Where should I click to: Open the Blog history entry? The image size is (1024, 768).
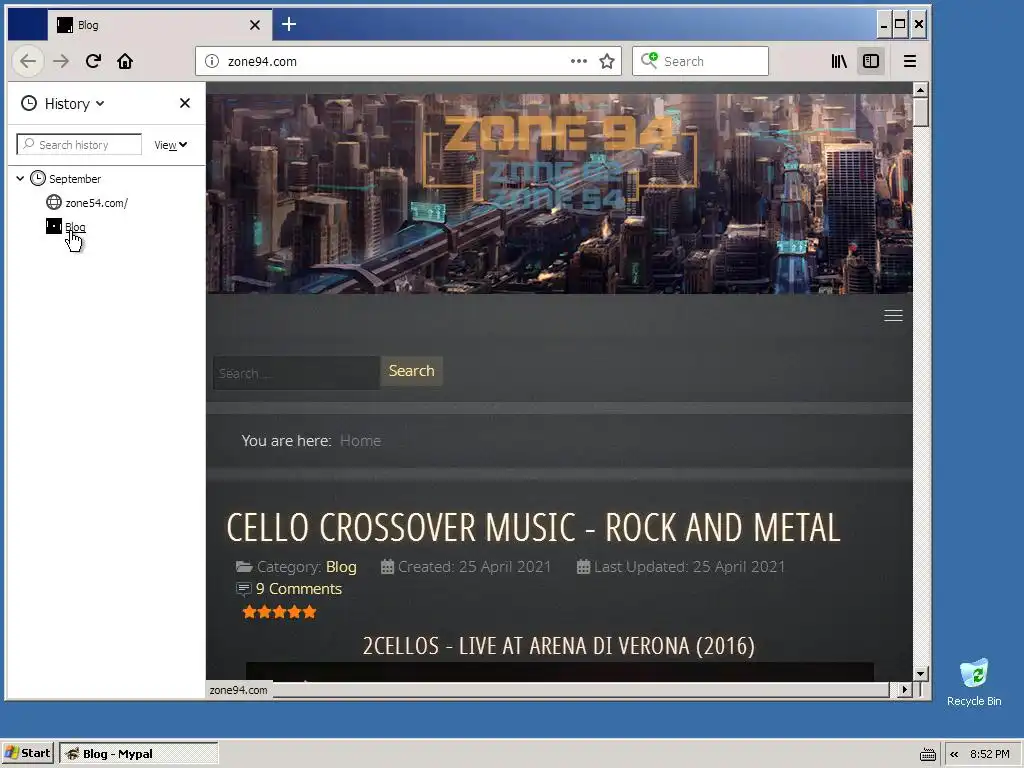point(75,227)
